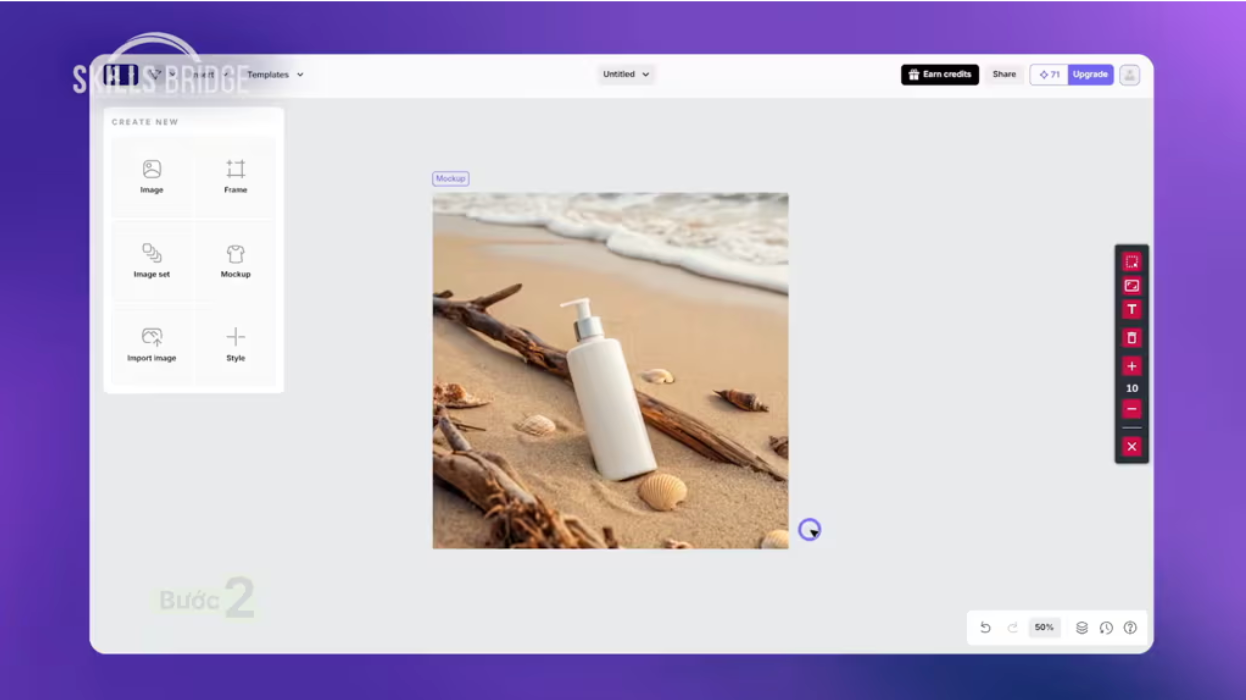Select the Frame option in Create New
The image size is (1246, 700).
[236, 176]
